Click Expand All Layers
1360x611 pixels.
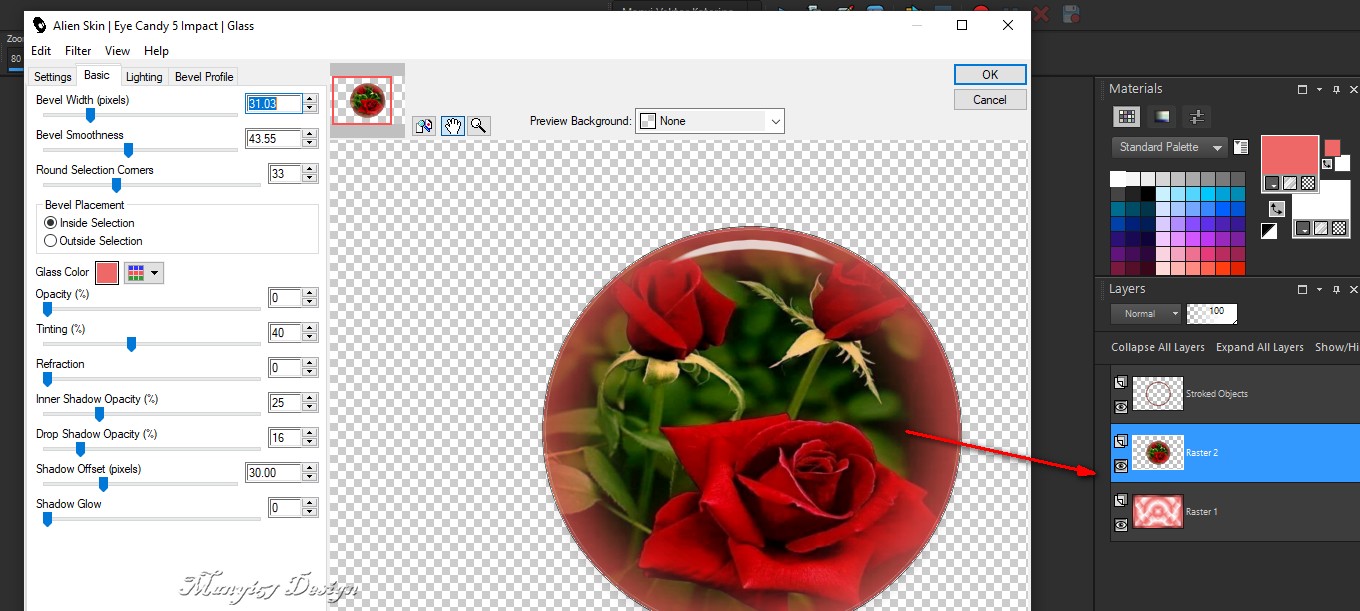1260,347
